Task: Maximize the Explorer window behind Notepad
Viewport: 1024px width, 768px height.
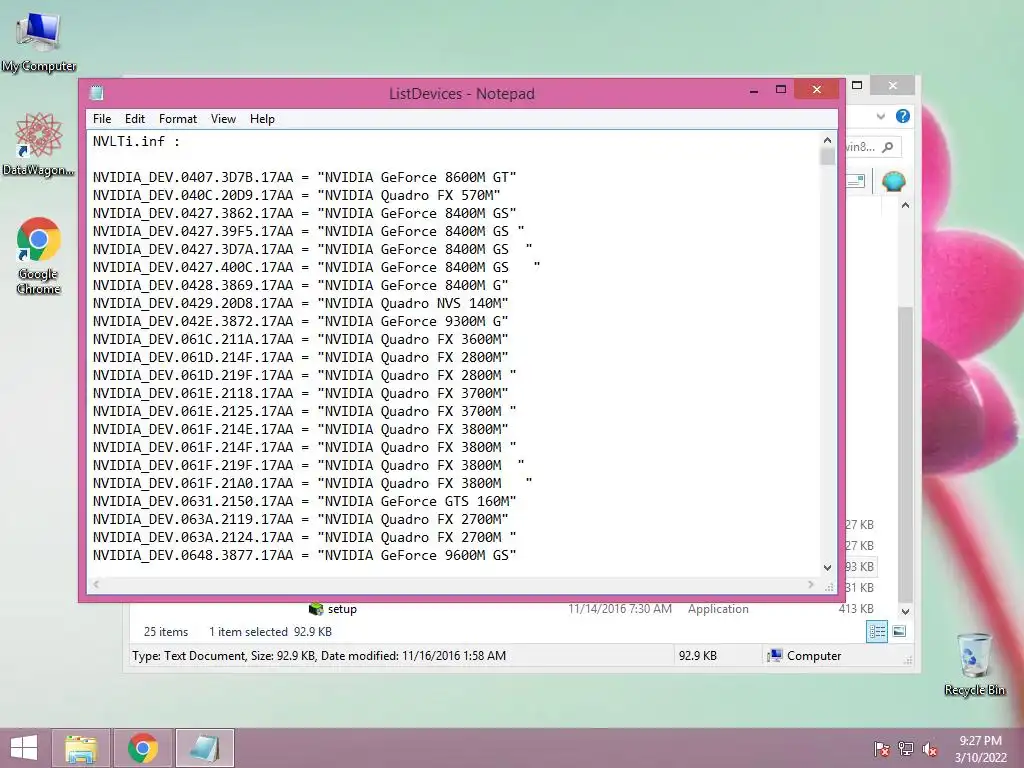Action: coord(857,86)
